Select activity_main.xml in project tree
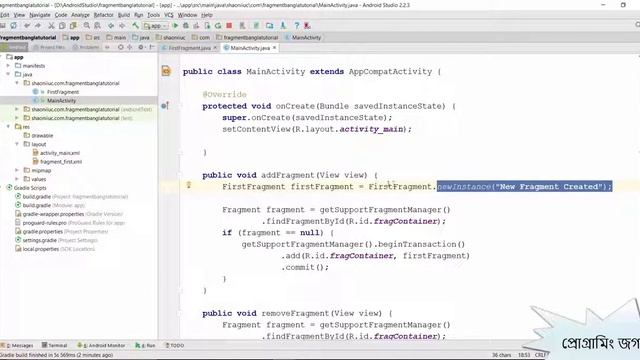 60,153
